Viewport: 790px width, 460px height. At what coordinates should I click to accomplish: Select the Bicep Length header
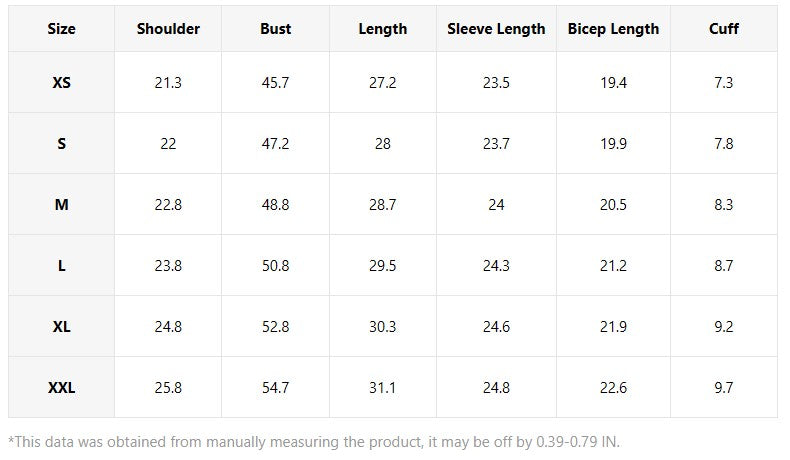tap(613, 29)
